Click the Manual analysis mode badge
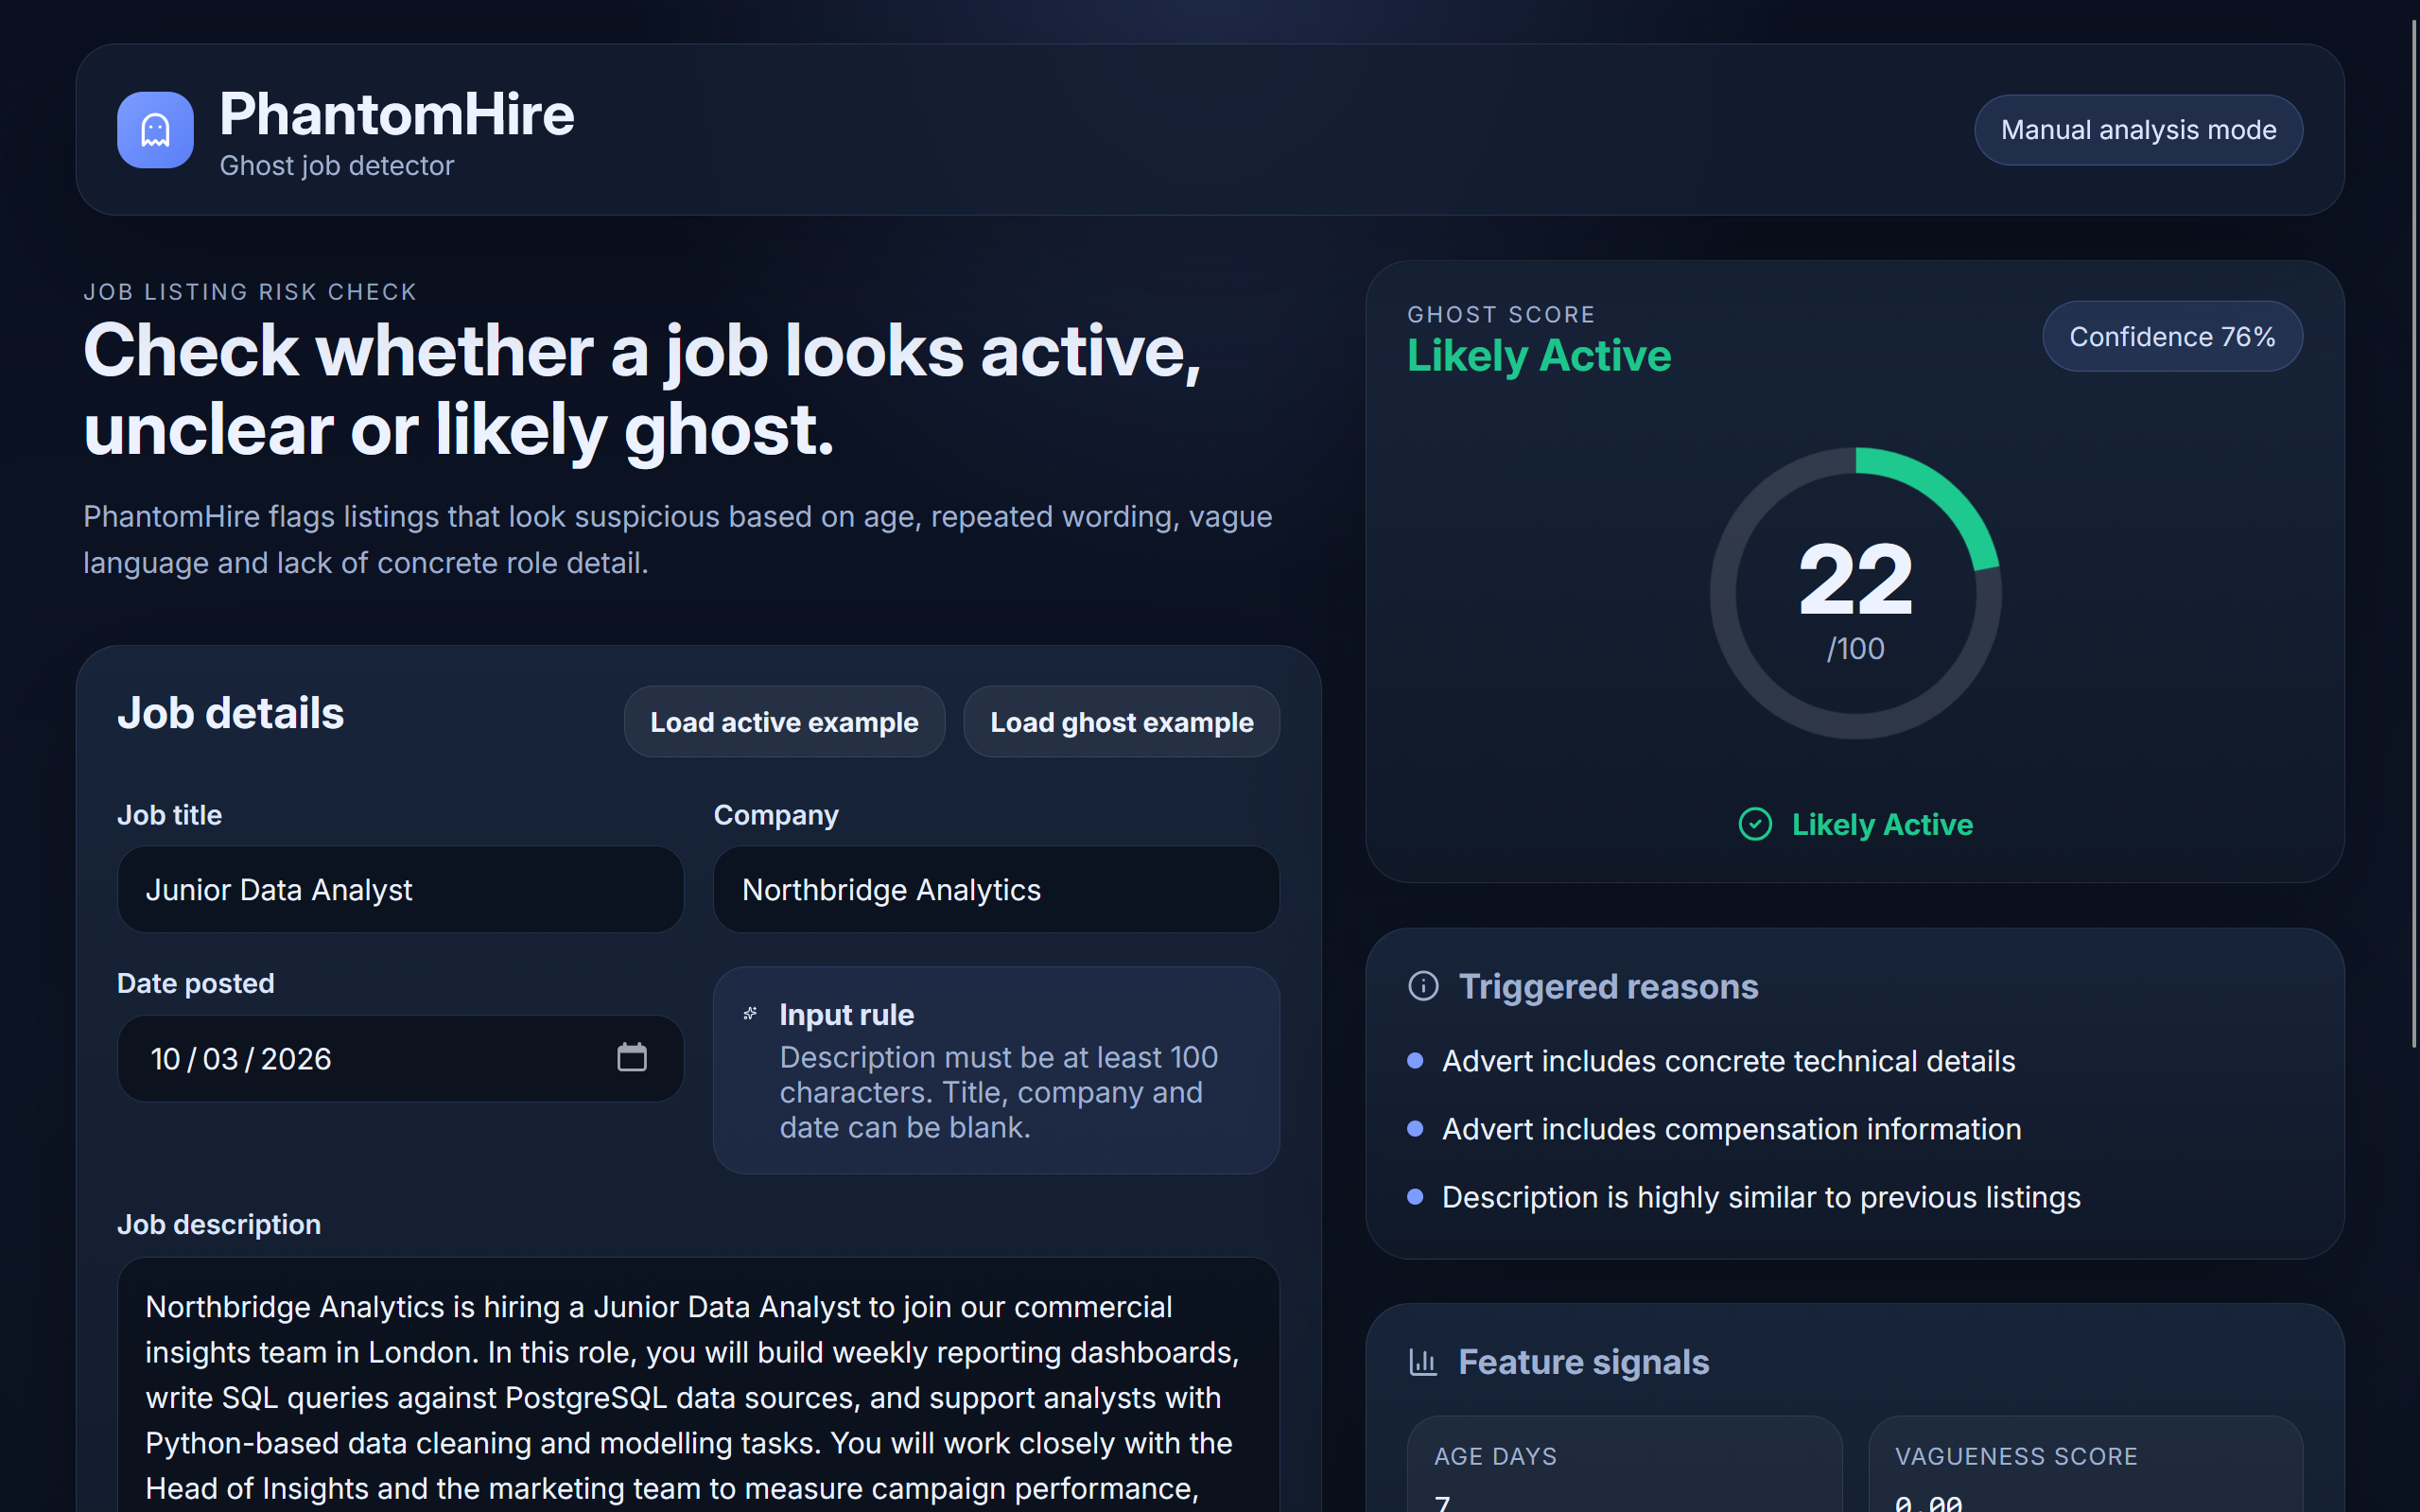Screen dimensions: 2420x1512 (x=2137, y=130)
